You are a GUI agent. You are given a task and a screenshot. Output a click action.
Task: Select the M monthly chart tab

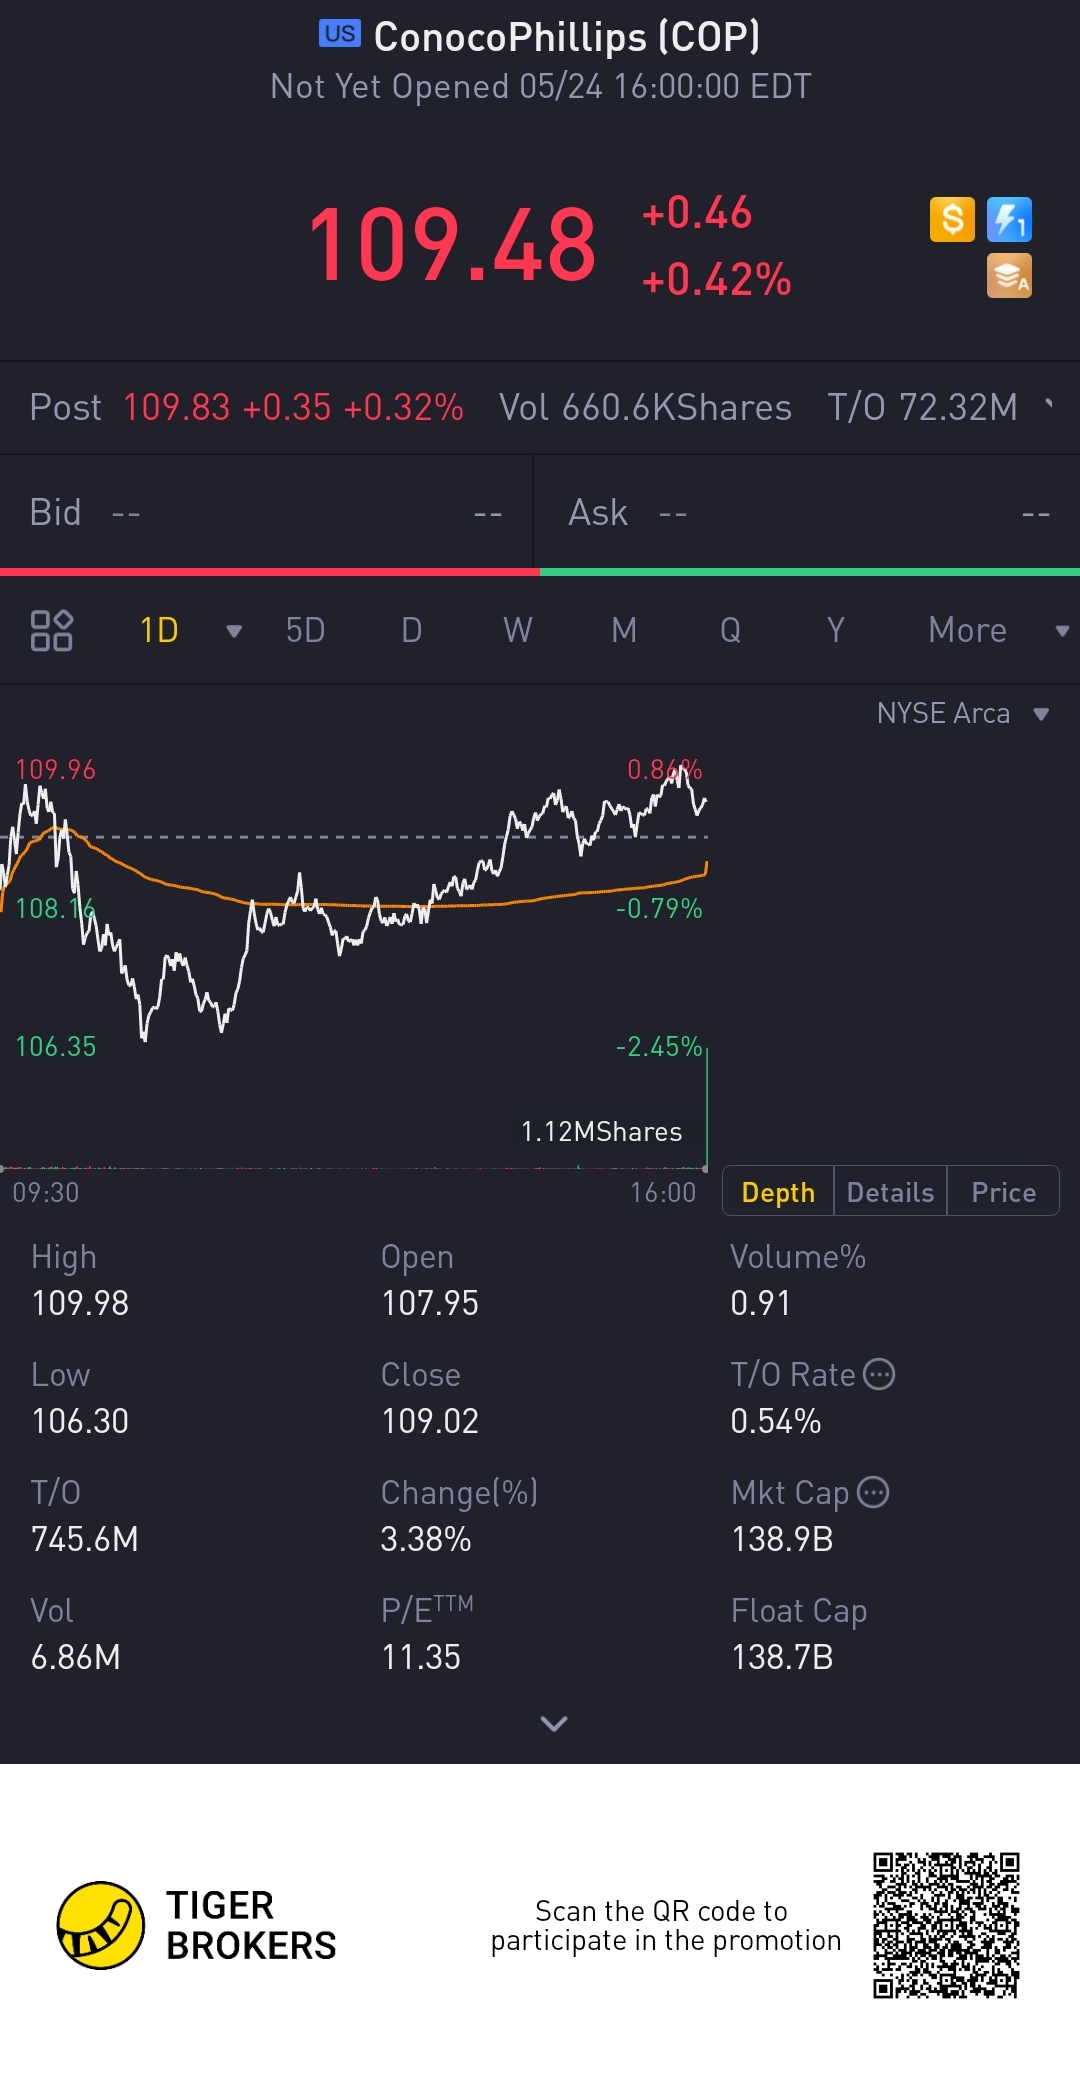coord(624,630)
